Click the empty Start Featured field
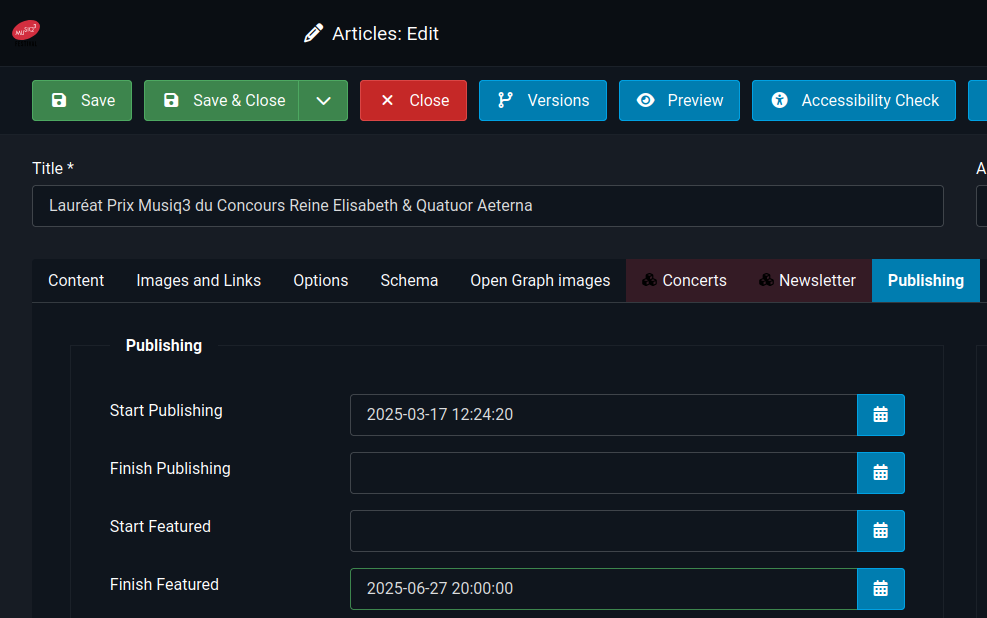This screenshot has height=618, width=987. coord(604,531)
